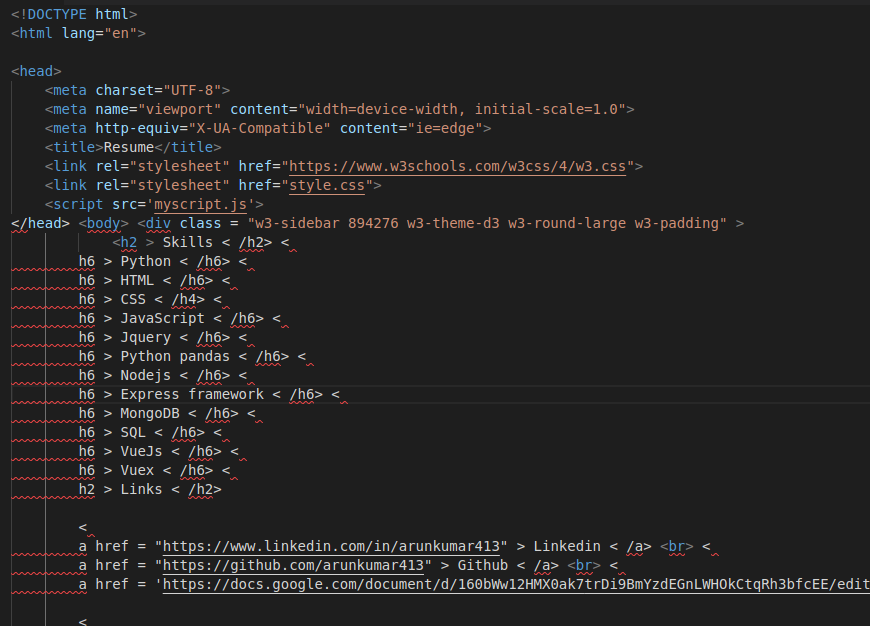The image size is (870, 626).
Task: Click the Nodejs skill text
Action: (146, 375)
